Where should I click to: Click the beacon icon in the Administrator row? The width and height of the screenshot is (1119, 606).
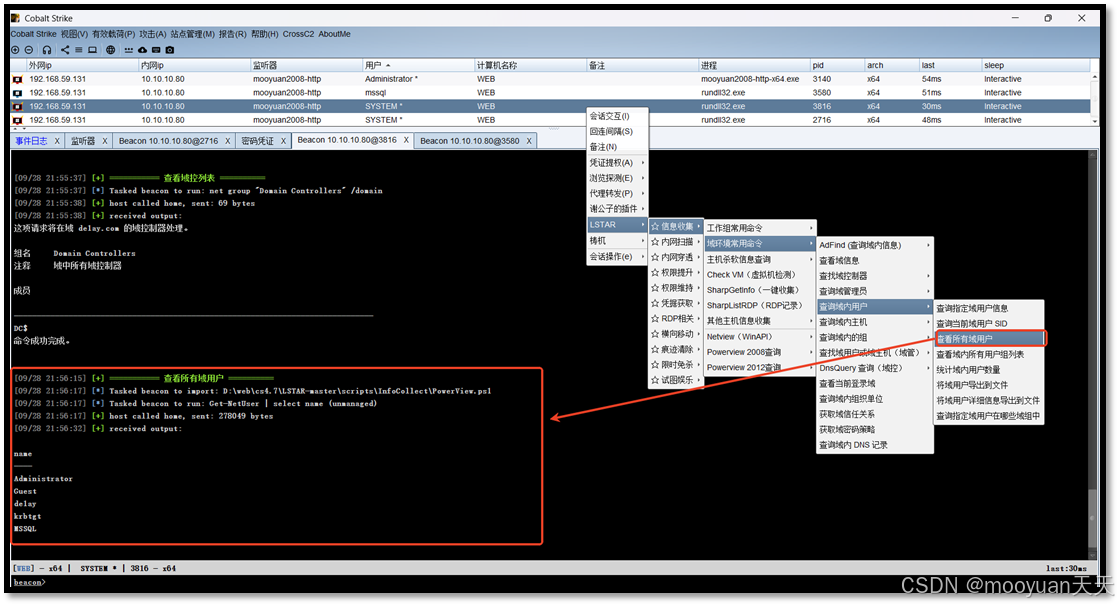click(x=18, y=79)
